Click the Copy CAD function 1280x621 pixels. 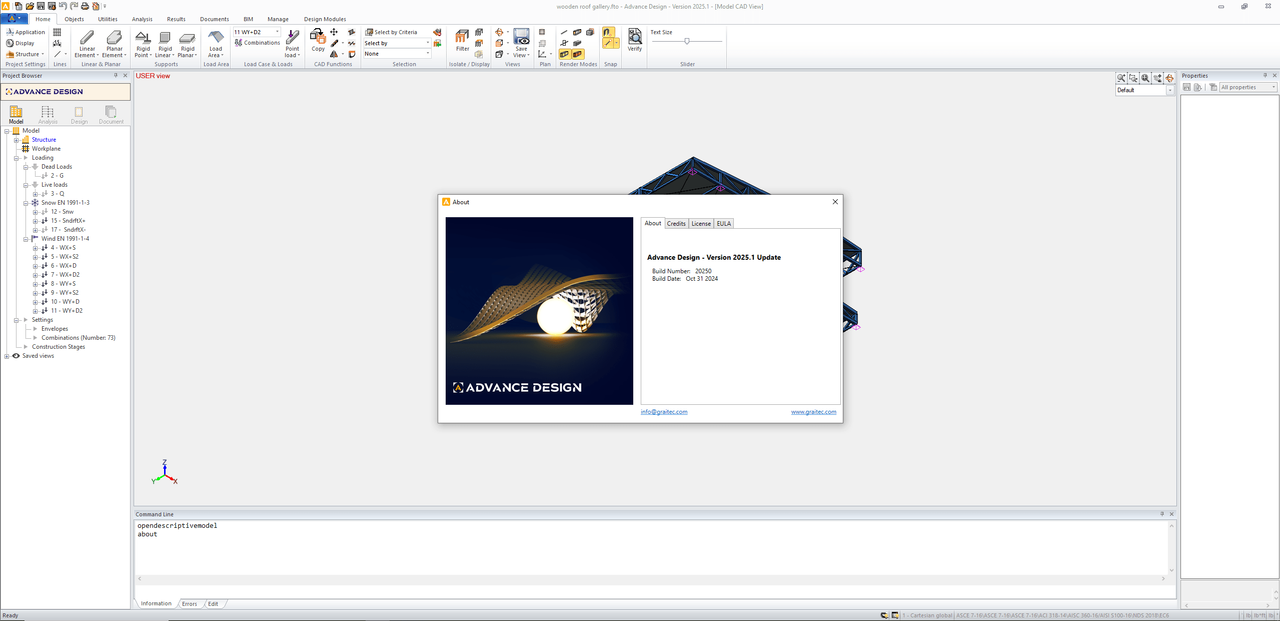coord(318,40)
